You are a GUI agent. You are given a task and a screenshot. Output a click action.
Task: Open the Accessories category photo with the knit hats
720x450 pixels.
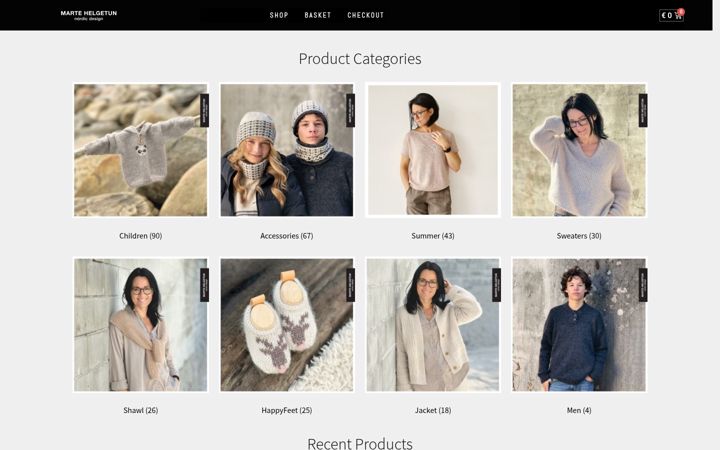[x=287, y=150]
